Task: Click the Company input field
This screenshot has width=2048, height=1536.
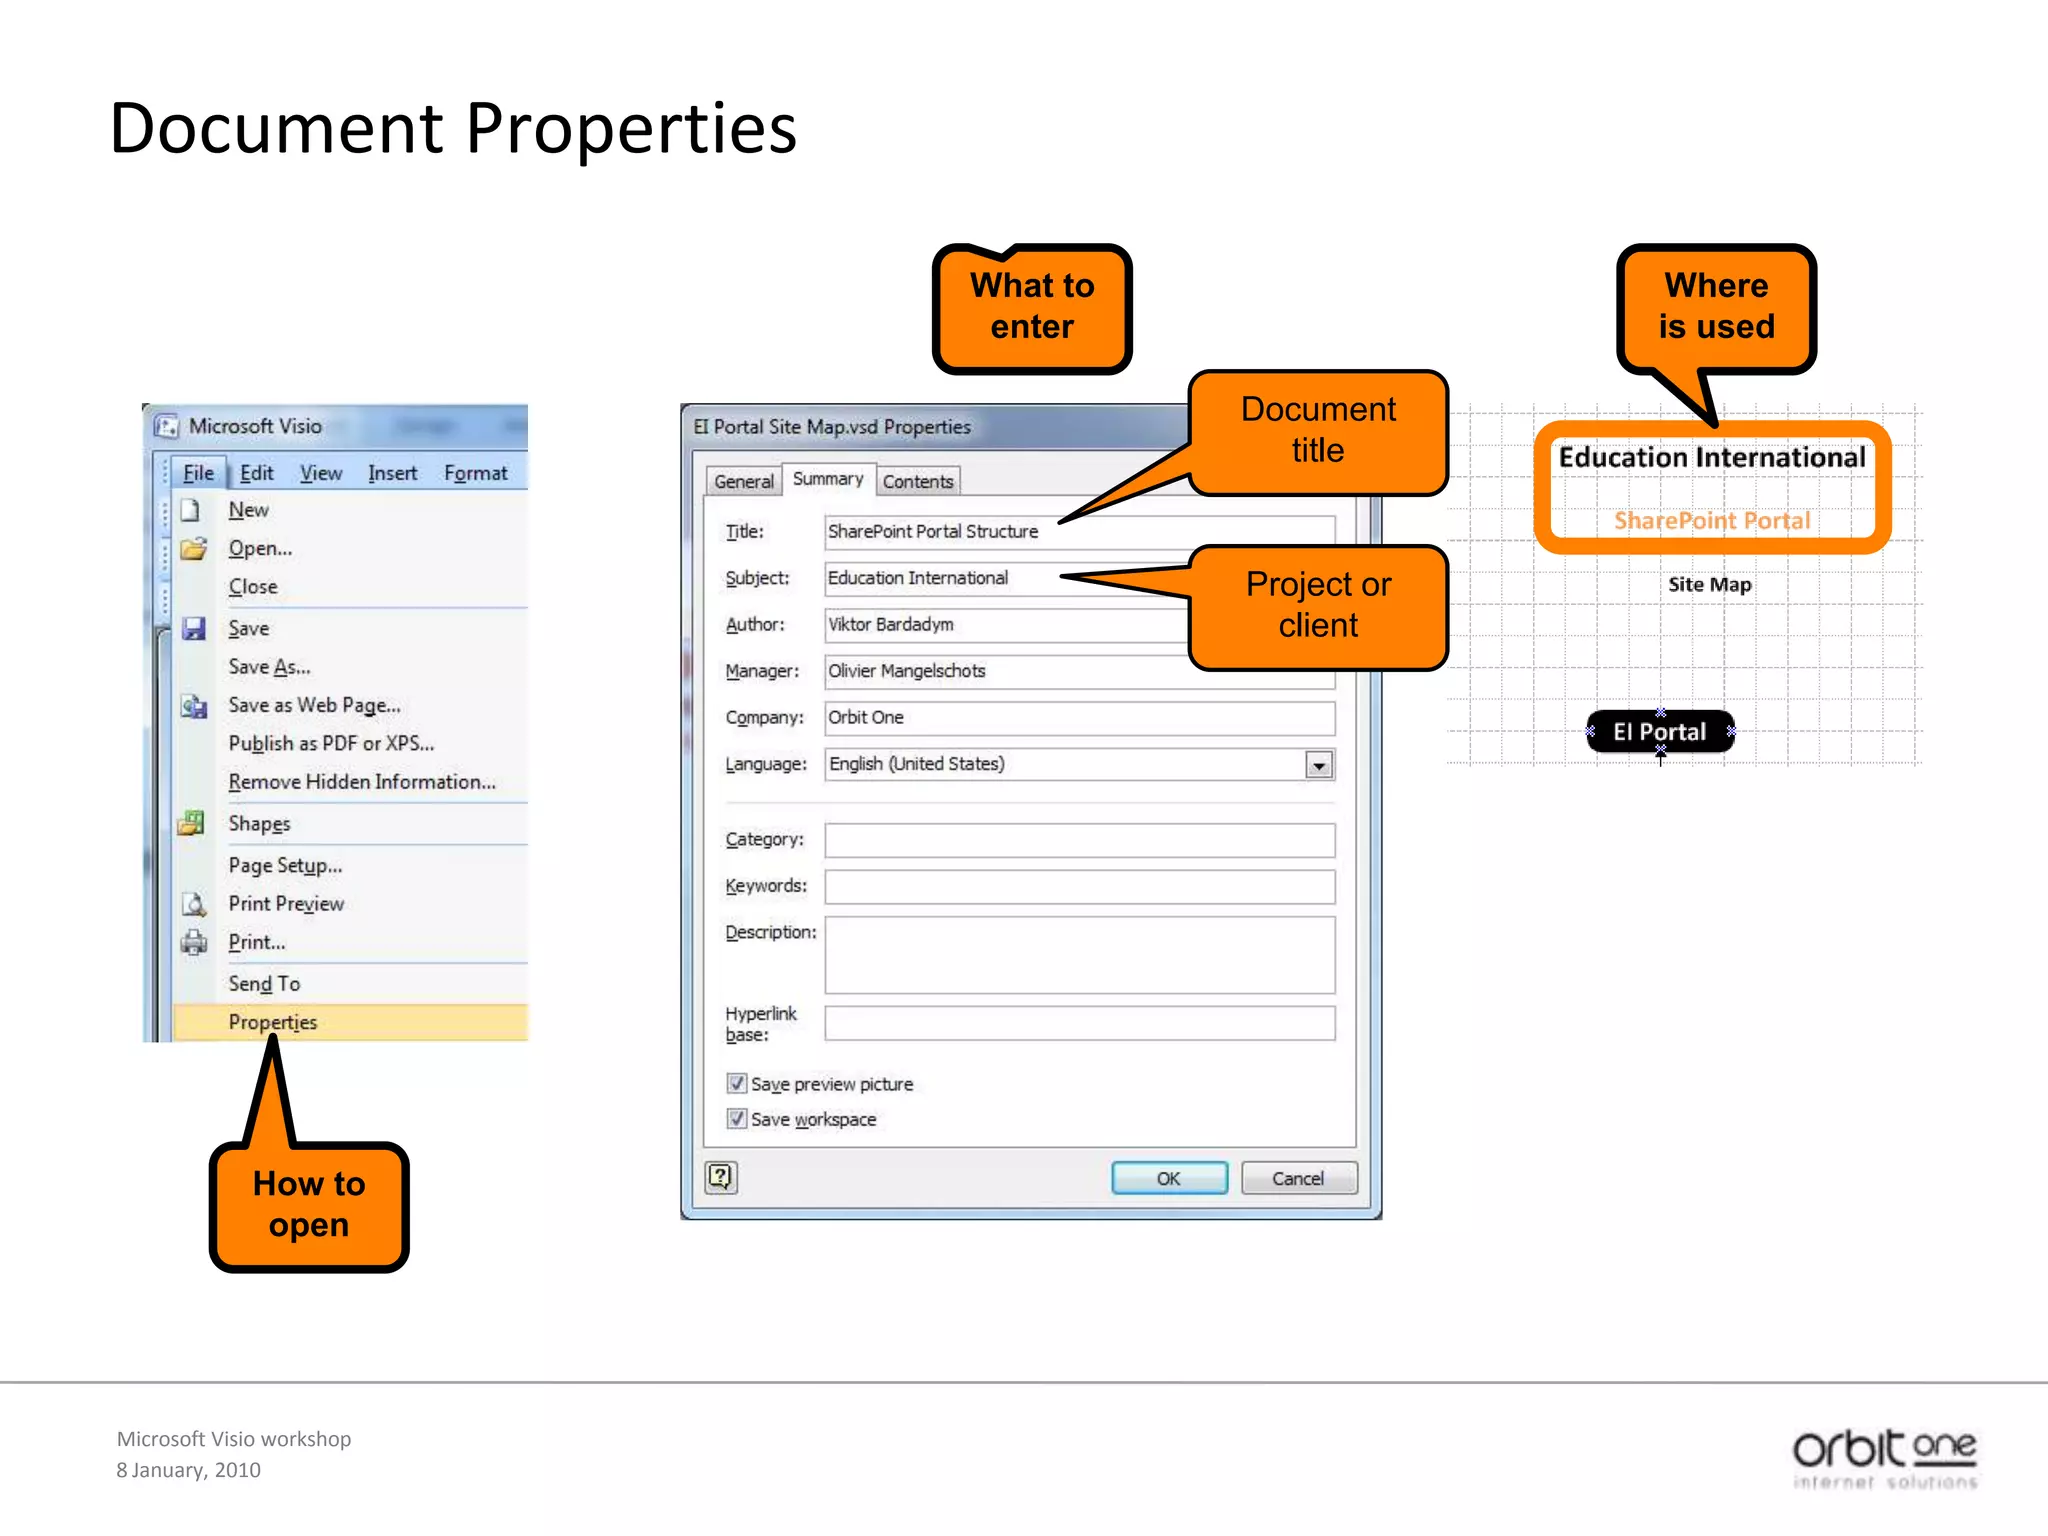Action: pyautogui.click(x=1079, y=718)
